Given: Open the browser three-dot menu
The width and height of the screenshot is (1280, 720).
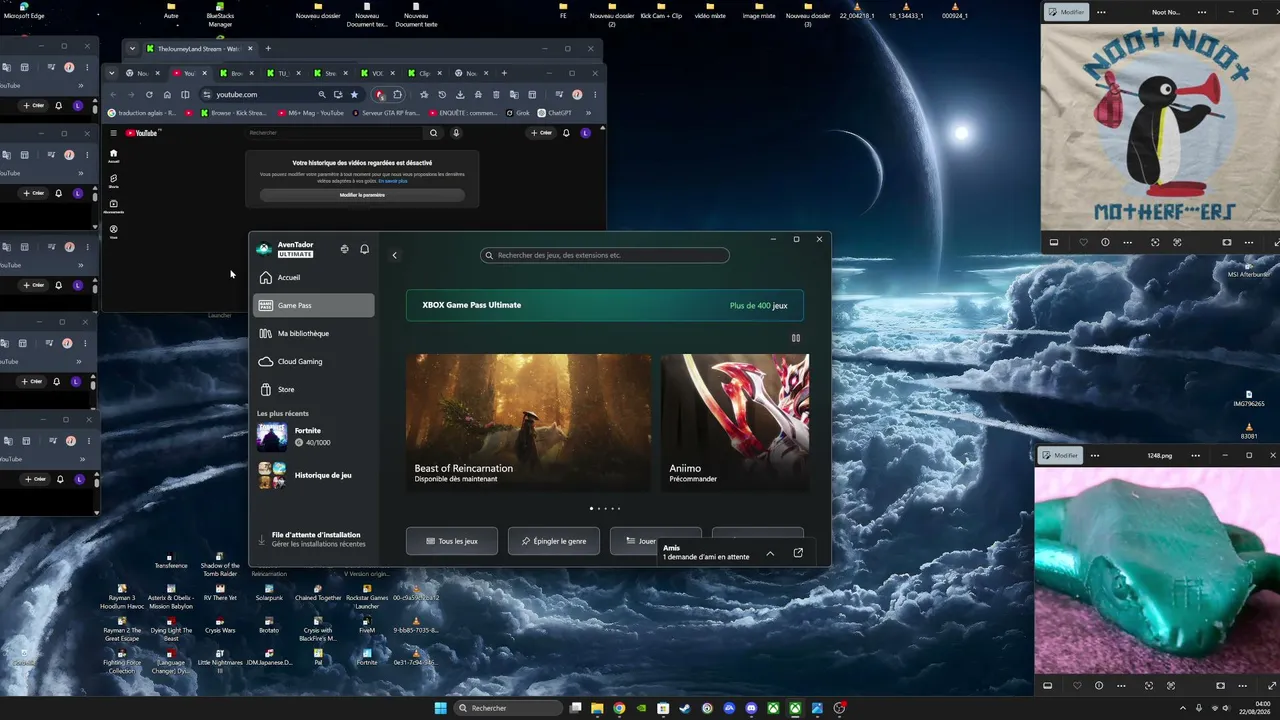Looking at the screenshot, I should [594, 95].
